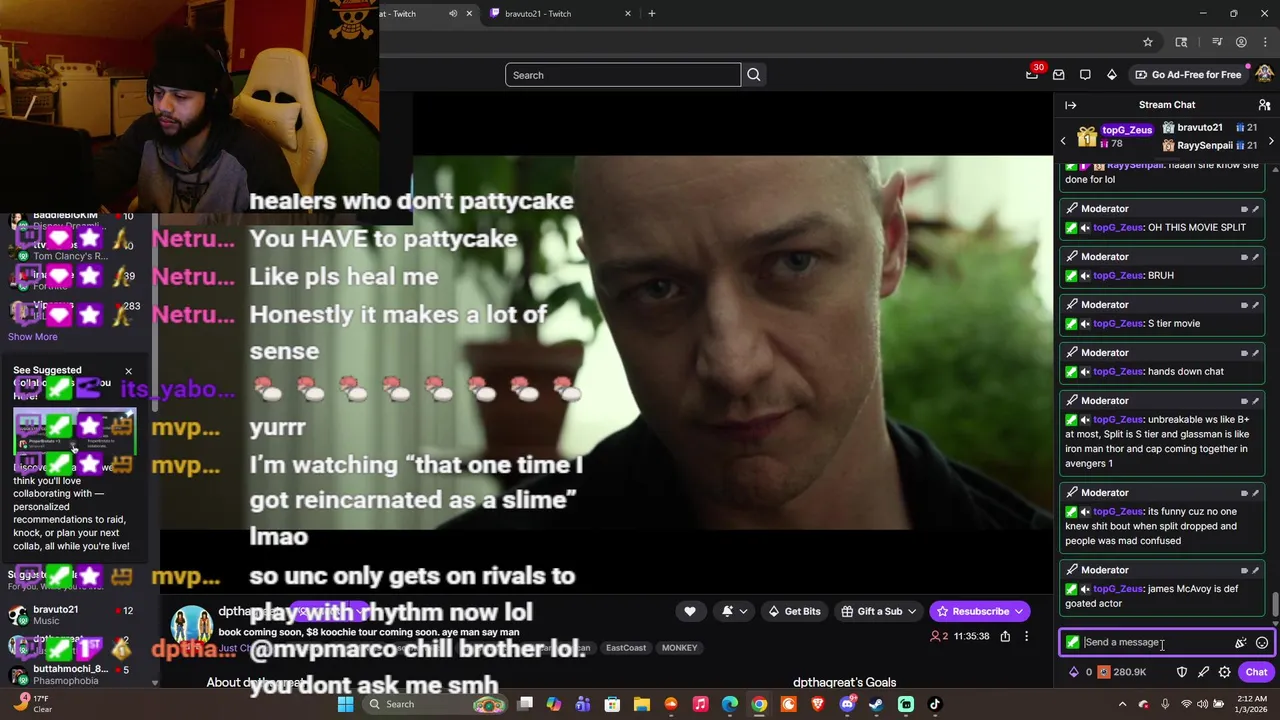Image resolution: width=1280 pixels, height=720 pixels.
Task: Toggle mute icon on topG_Zeus 'BRUH' message
Action: (1085, 276)
